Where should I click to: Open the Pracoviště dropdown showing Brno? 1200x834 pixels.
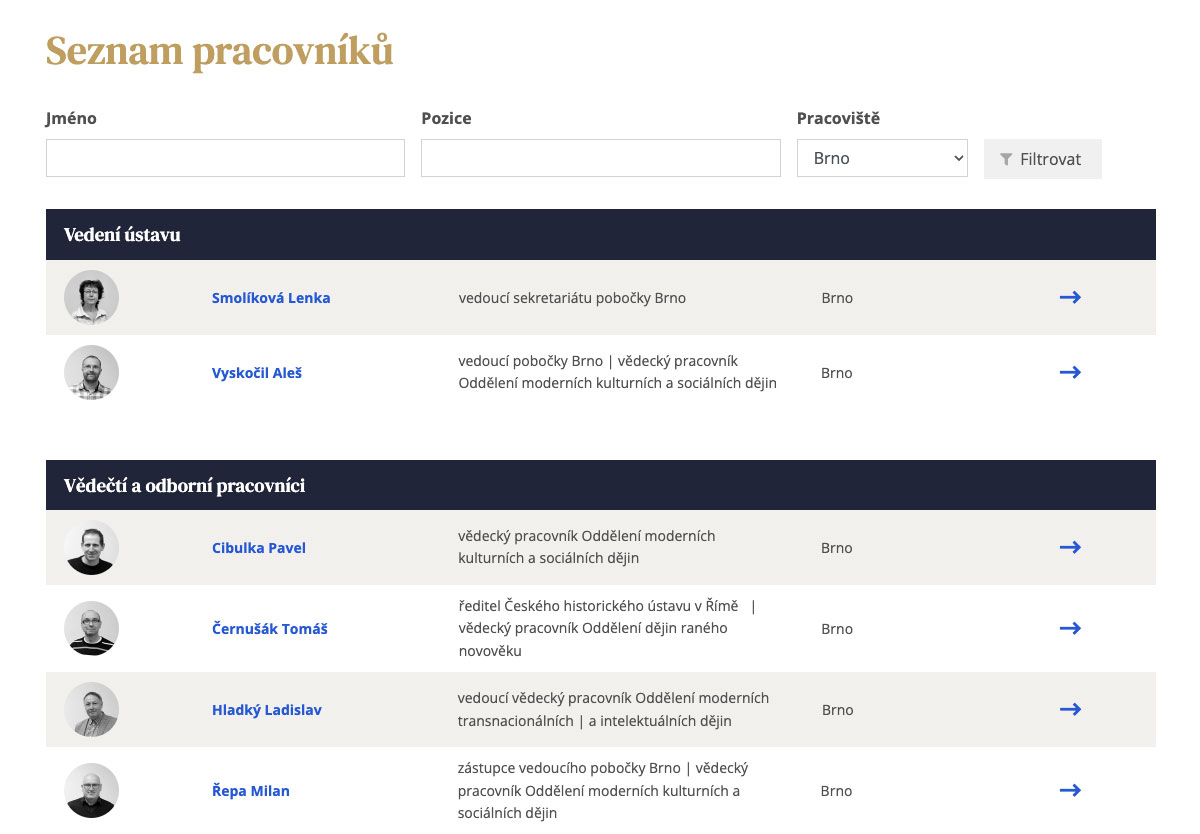881,158
